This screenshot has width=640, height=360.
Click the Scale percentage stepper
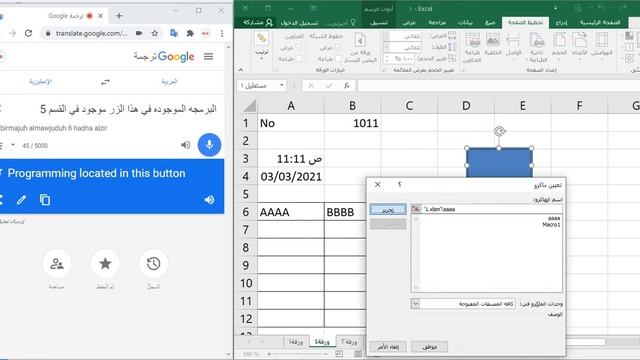386,59
